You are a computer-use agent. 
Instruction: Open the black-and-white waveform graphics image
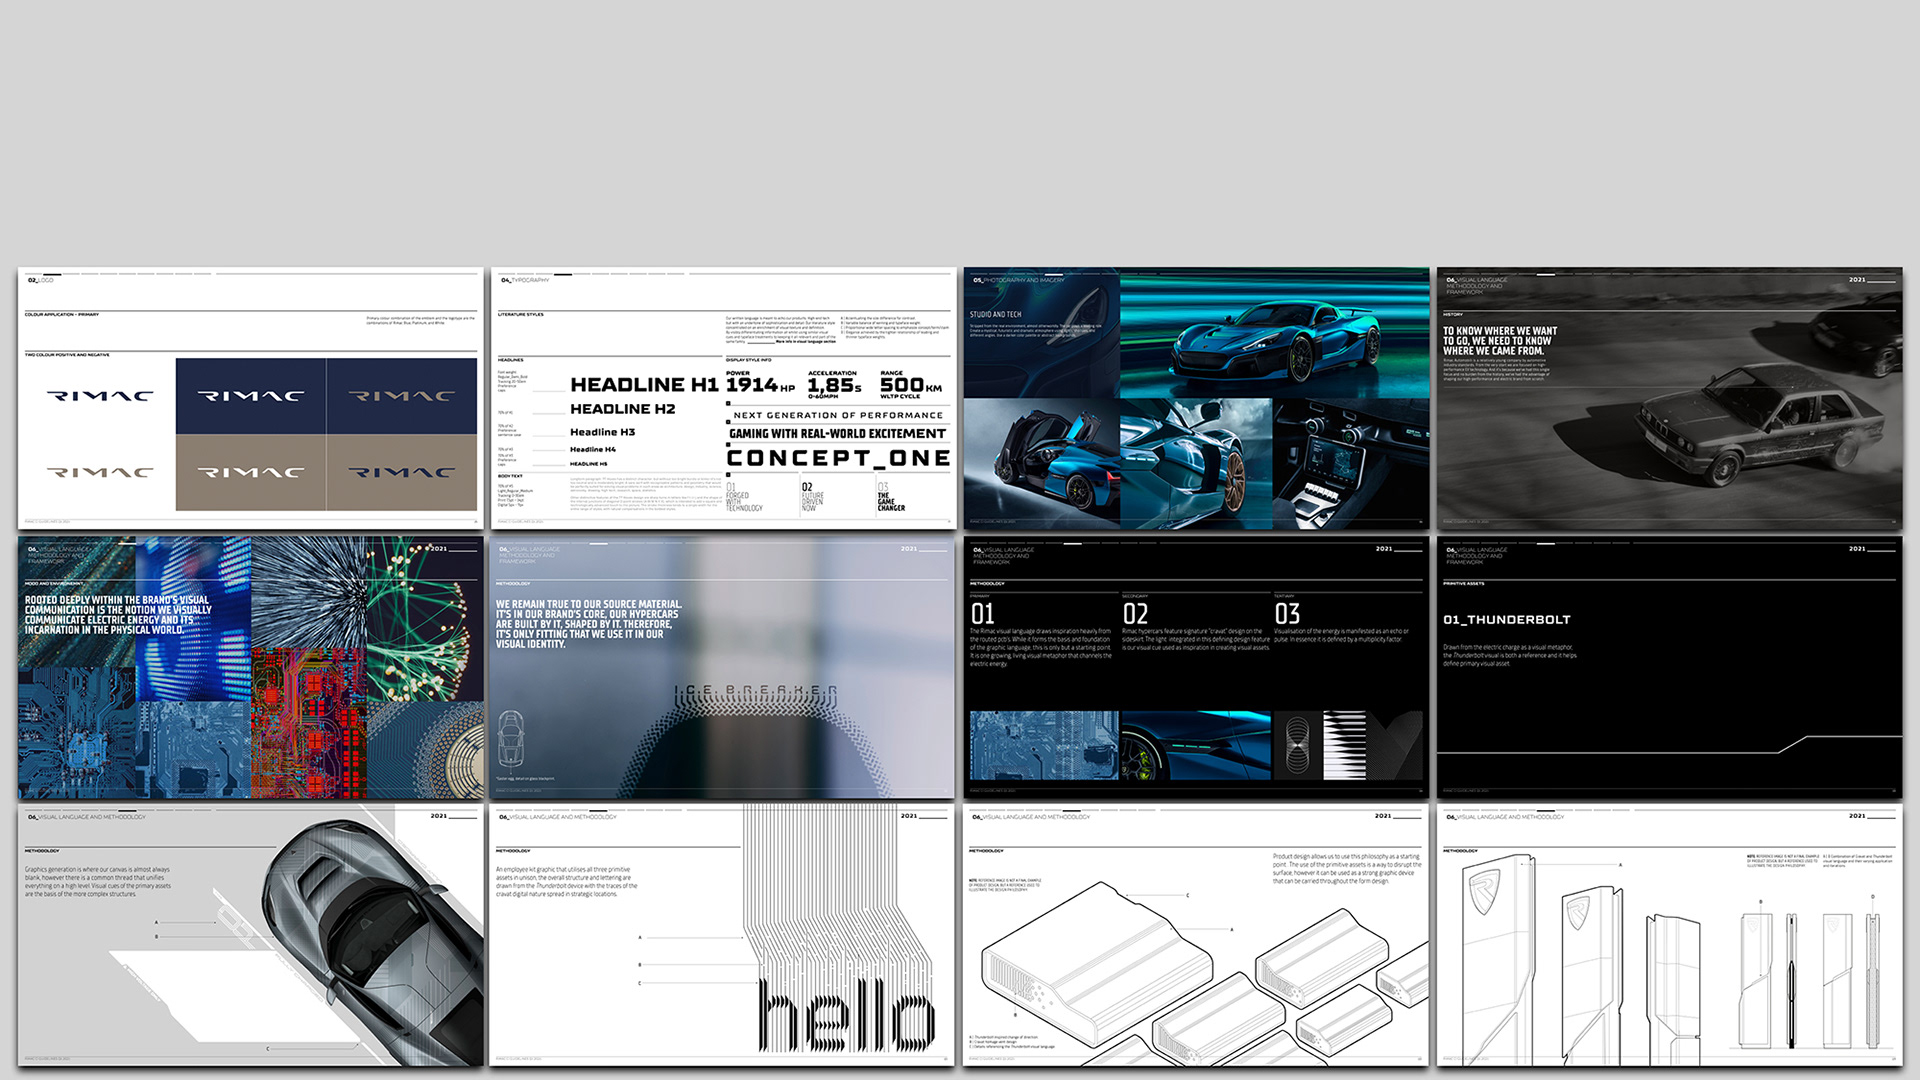pyautogui.click(x=1348, y=745)
